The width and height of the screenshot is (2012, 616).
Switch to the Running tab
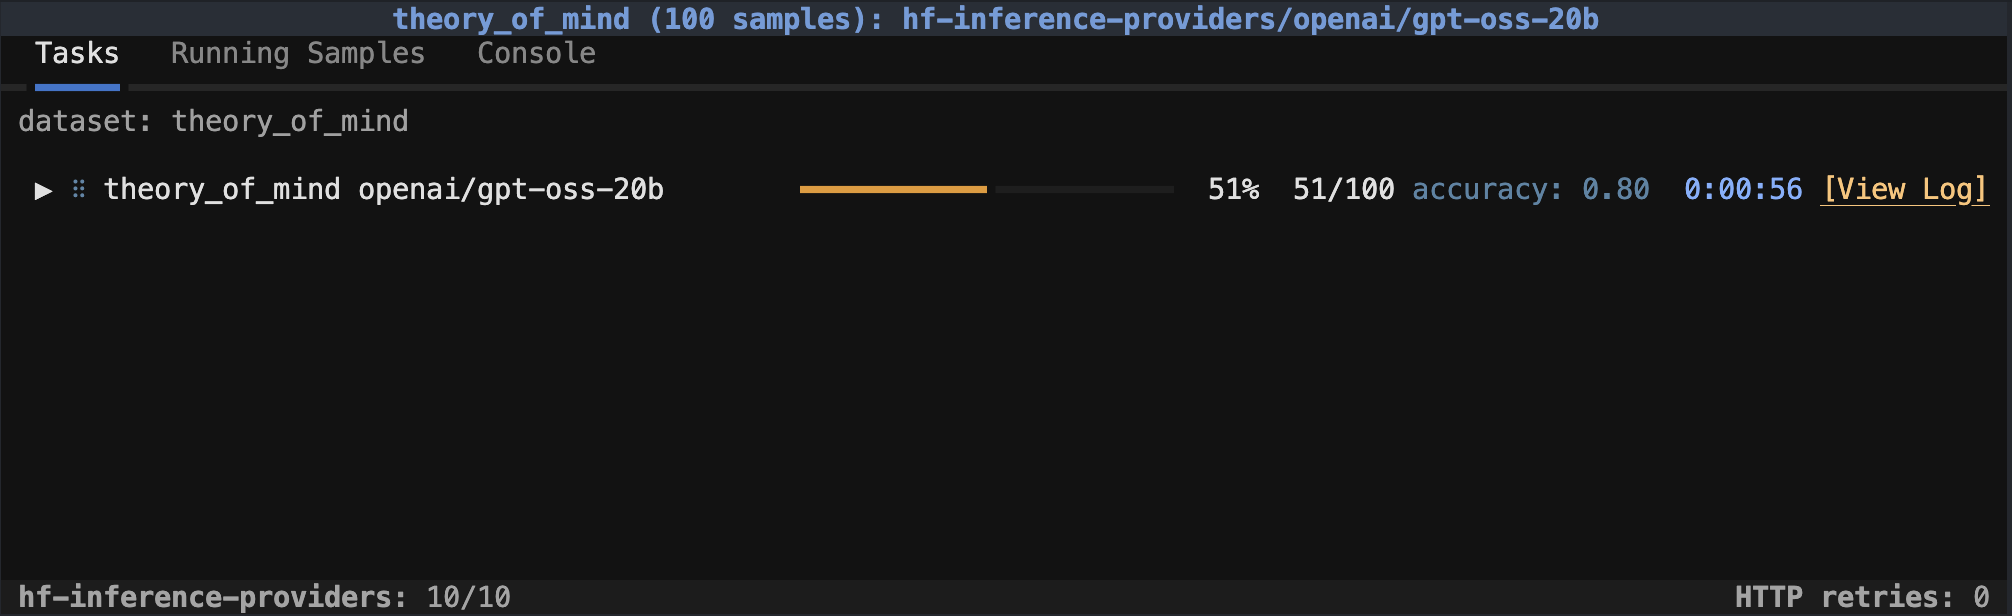click(x=231, y=53)
